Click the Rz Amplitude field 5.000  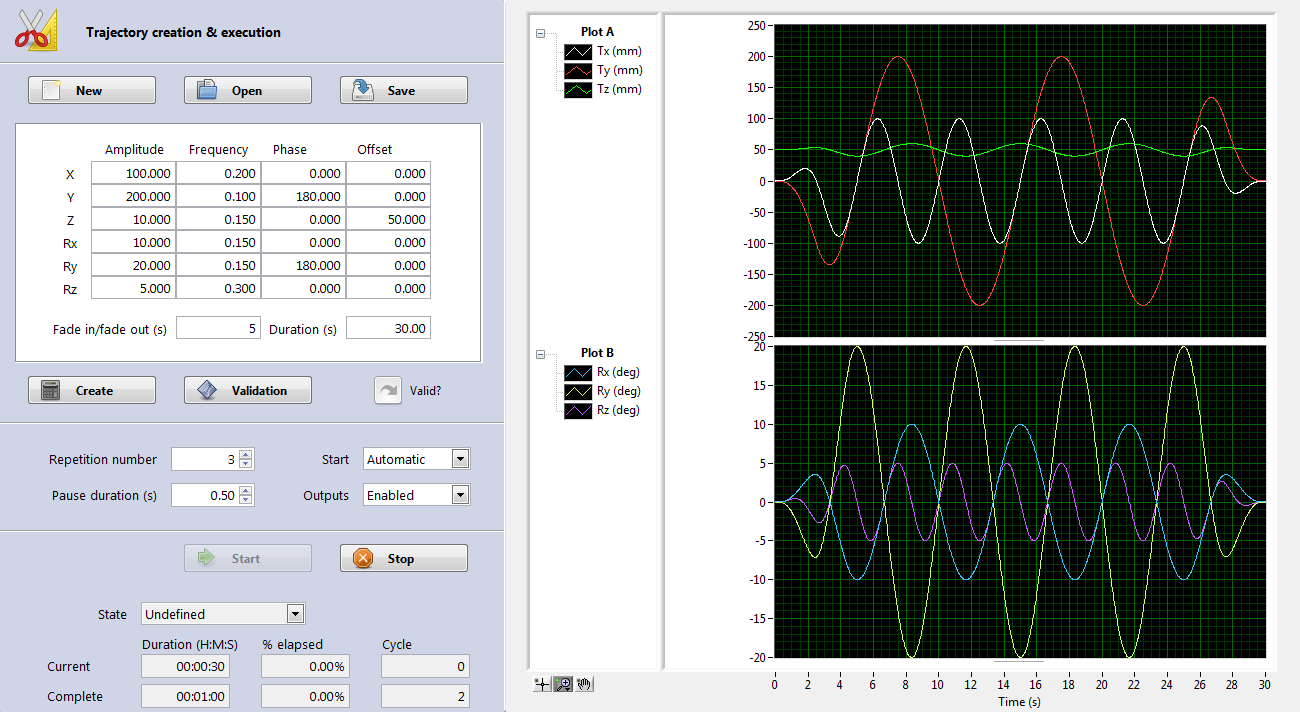pos(134,288)
